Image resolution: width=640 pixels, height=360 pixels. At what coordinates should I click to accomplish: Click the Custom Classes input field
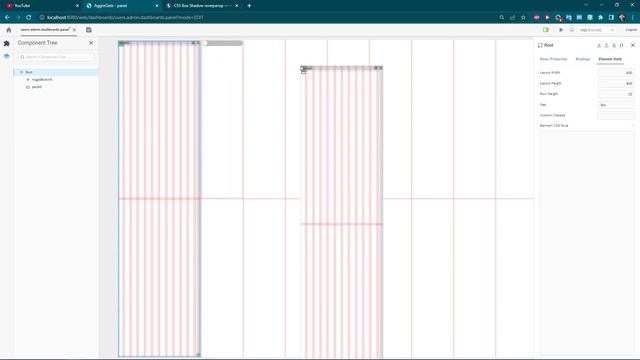(616, 115)
